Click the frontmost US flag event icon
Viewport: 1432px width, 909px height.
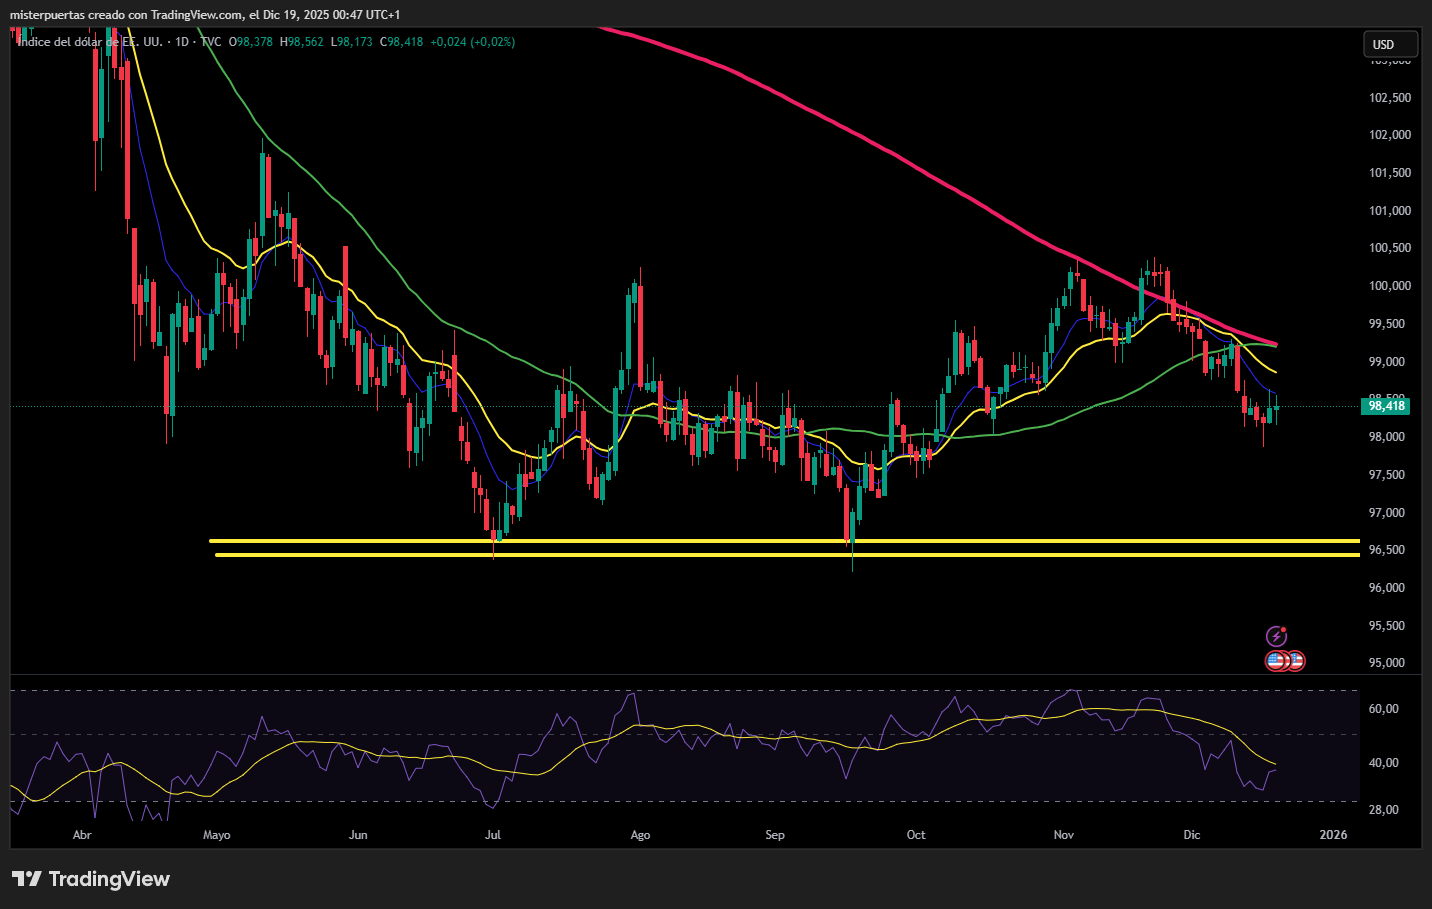tap(1276, 661)
